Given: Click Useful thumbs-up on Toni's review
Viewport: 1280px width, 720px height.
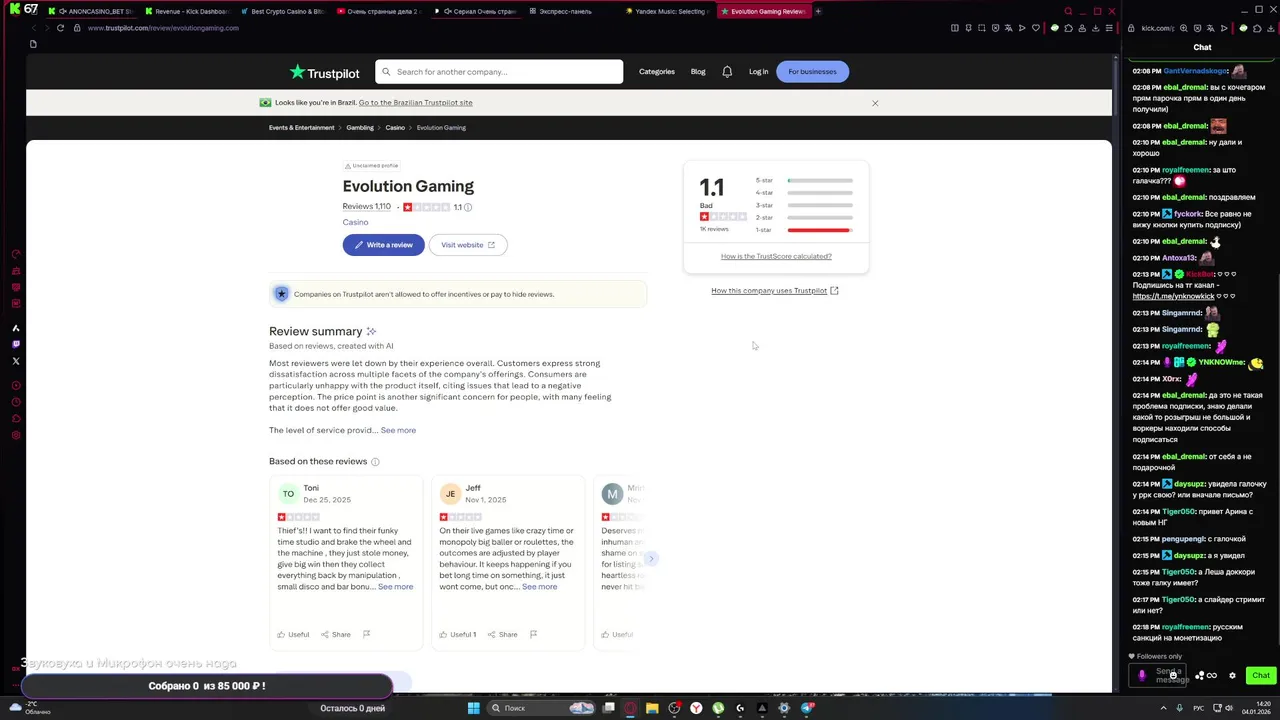Looking at the screenshot, I should [293, 634].
